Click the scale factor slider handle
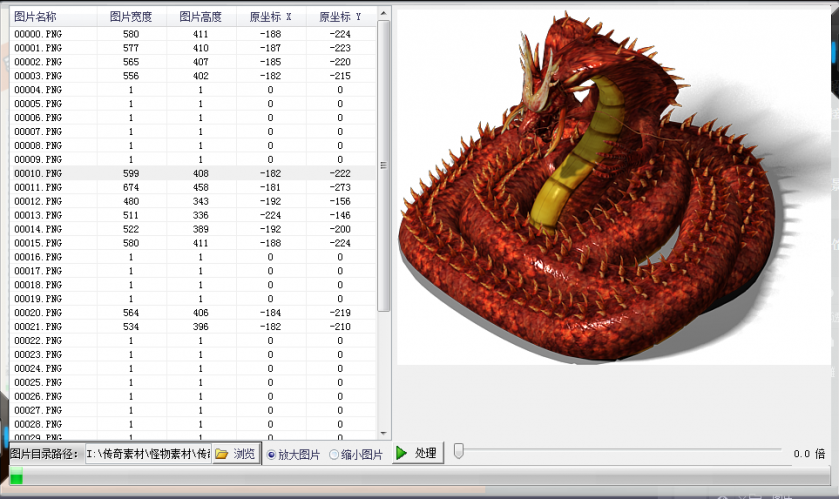Viewport: 840px width, 499px height. [458, 452]
